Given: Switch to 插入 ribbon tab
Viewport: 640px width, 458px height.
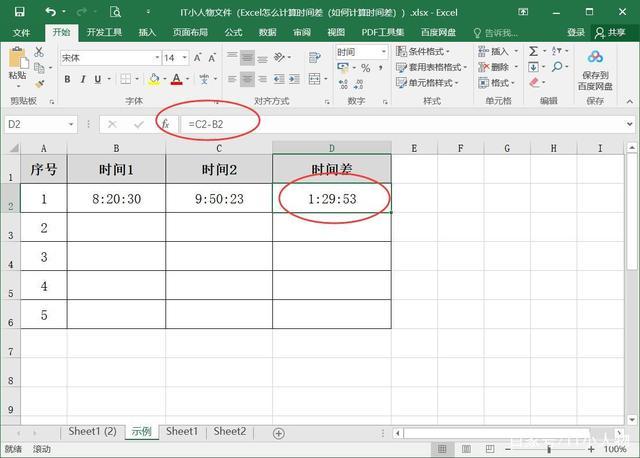Looking at the screenshot, I should pos(147,32).
